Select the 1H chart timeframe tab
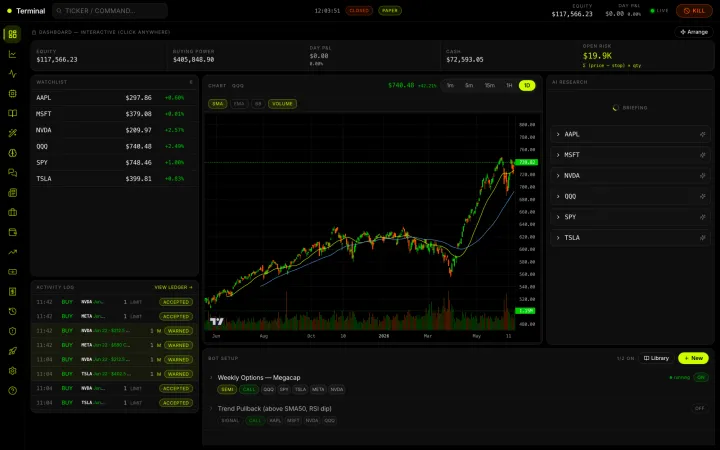The height and width of the screenshot is (450, 720). tap(509, 85)
